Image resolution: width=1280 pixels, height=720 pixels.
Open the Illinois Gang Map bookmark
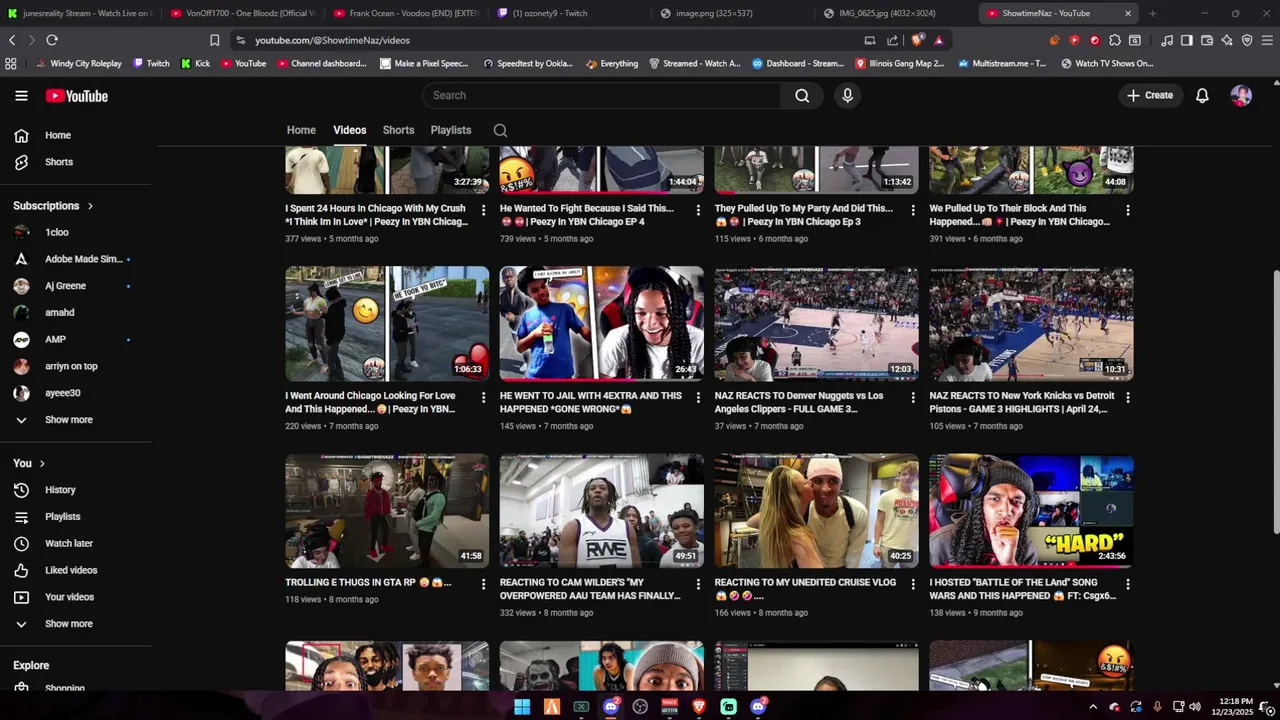tap(899, 63)
